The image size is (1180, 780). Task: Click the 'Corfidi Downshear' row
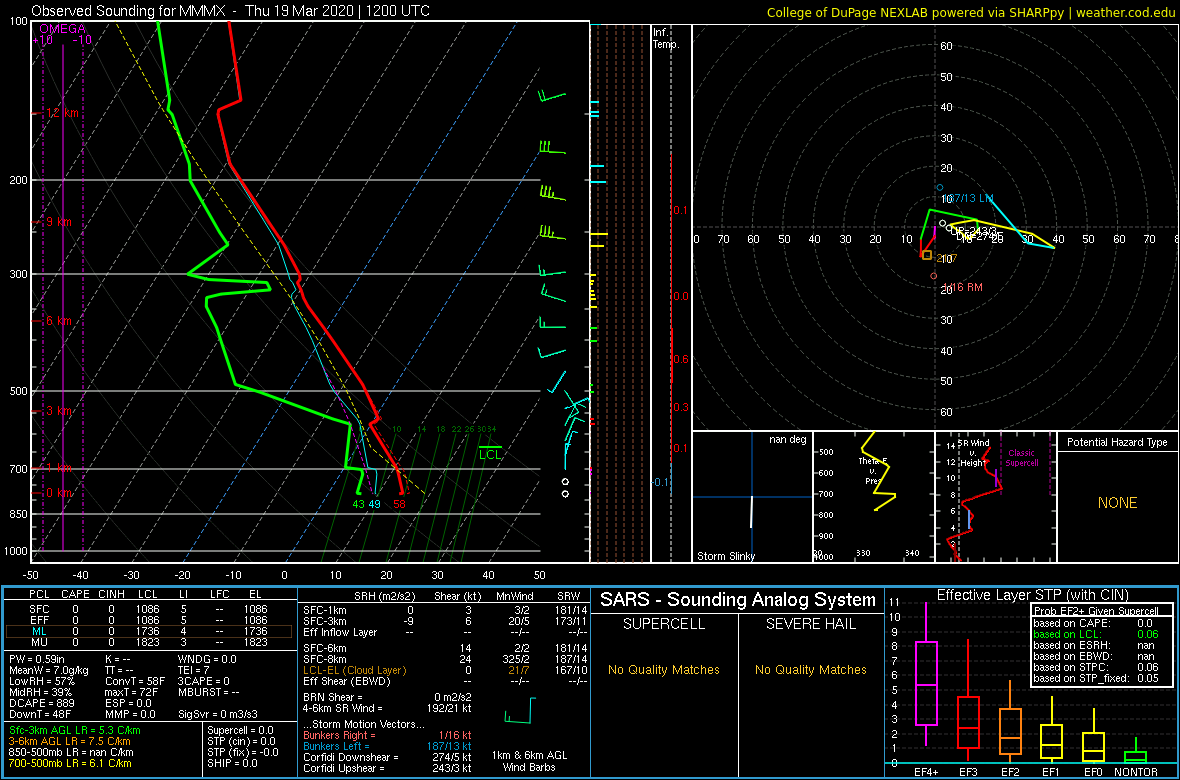pyautogui.click(x=387, y=757)
